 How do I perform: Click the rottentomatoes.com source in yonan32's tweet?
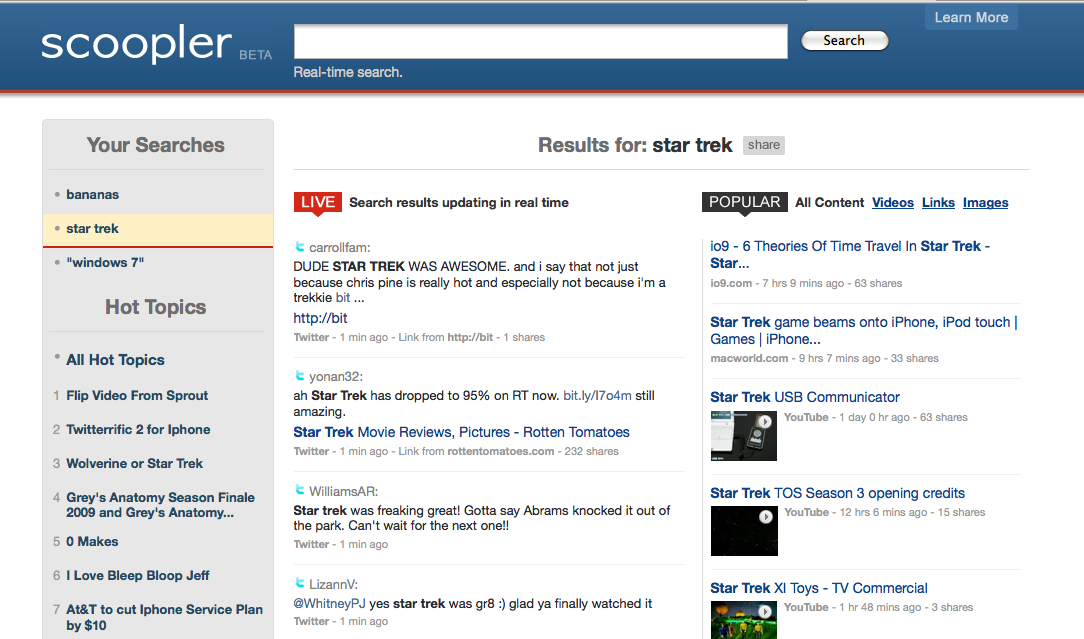tap(501, 451)
